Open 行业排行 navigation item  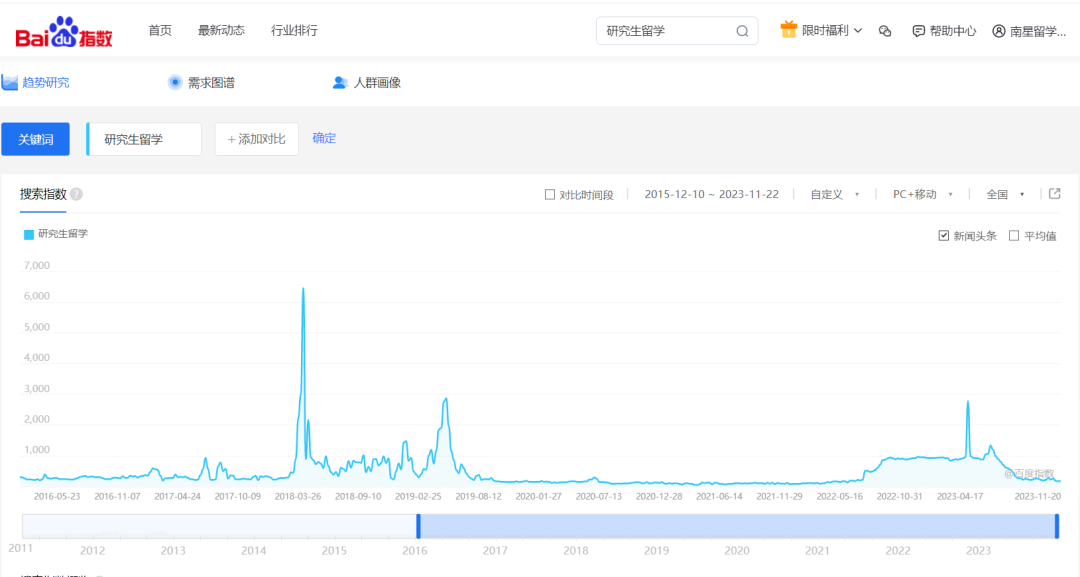pos(294,30)
